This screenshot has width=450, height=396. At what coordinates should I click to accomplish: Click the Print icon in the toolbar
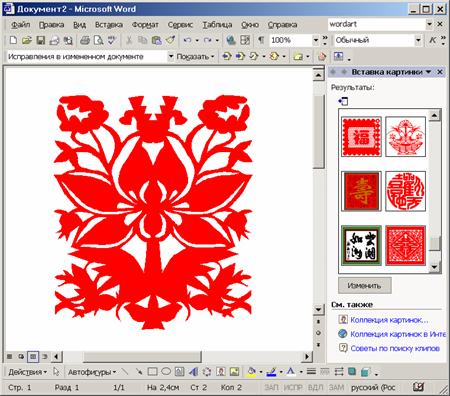point(85,40)
